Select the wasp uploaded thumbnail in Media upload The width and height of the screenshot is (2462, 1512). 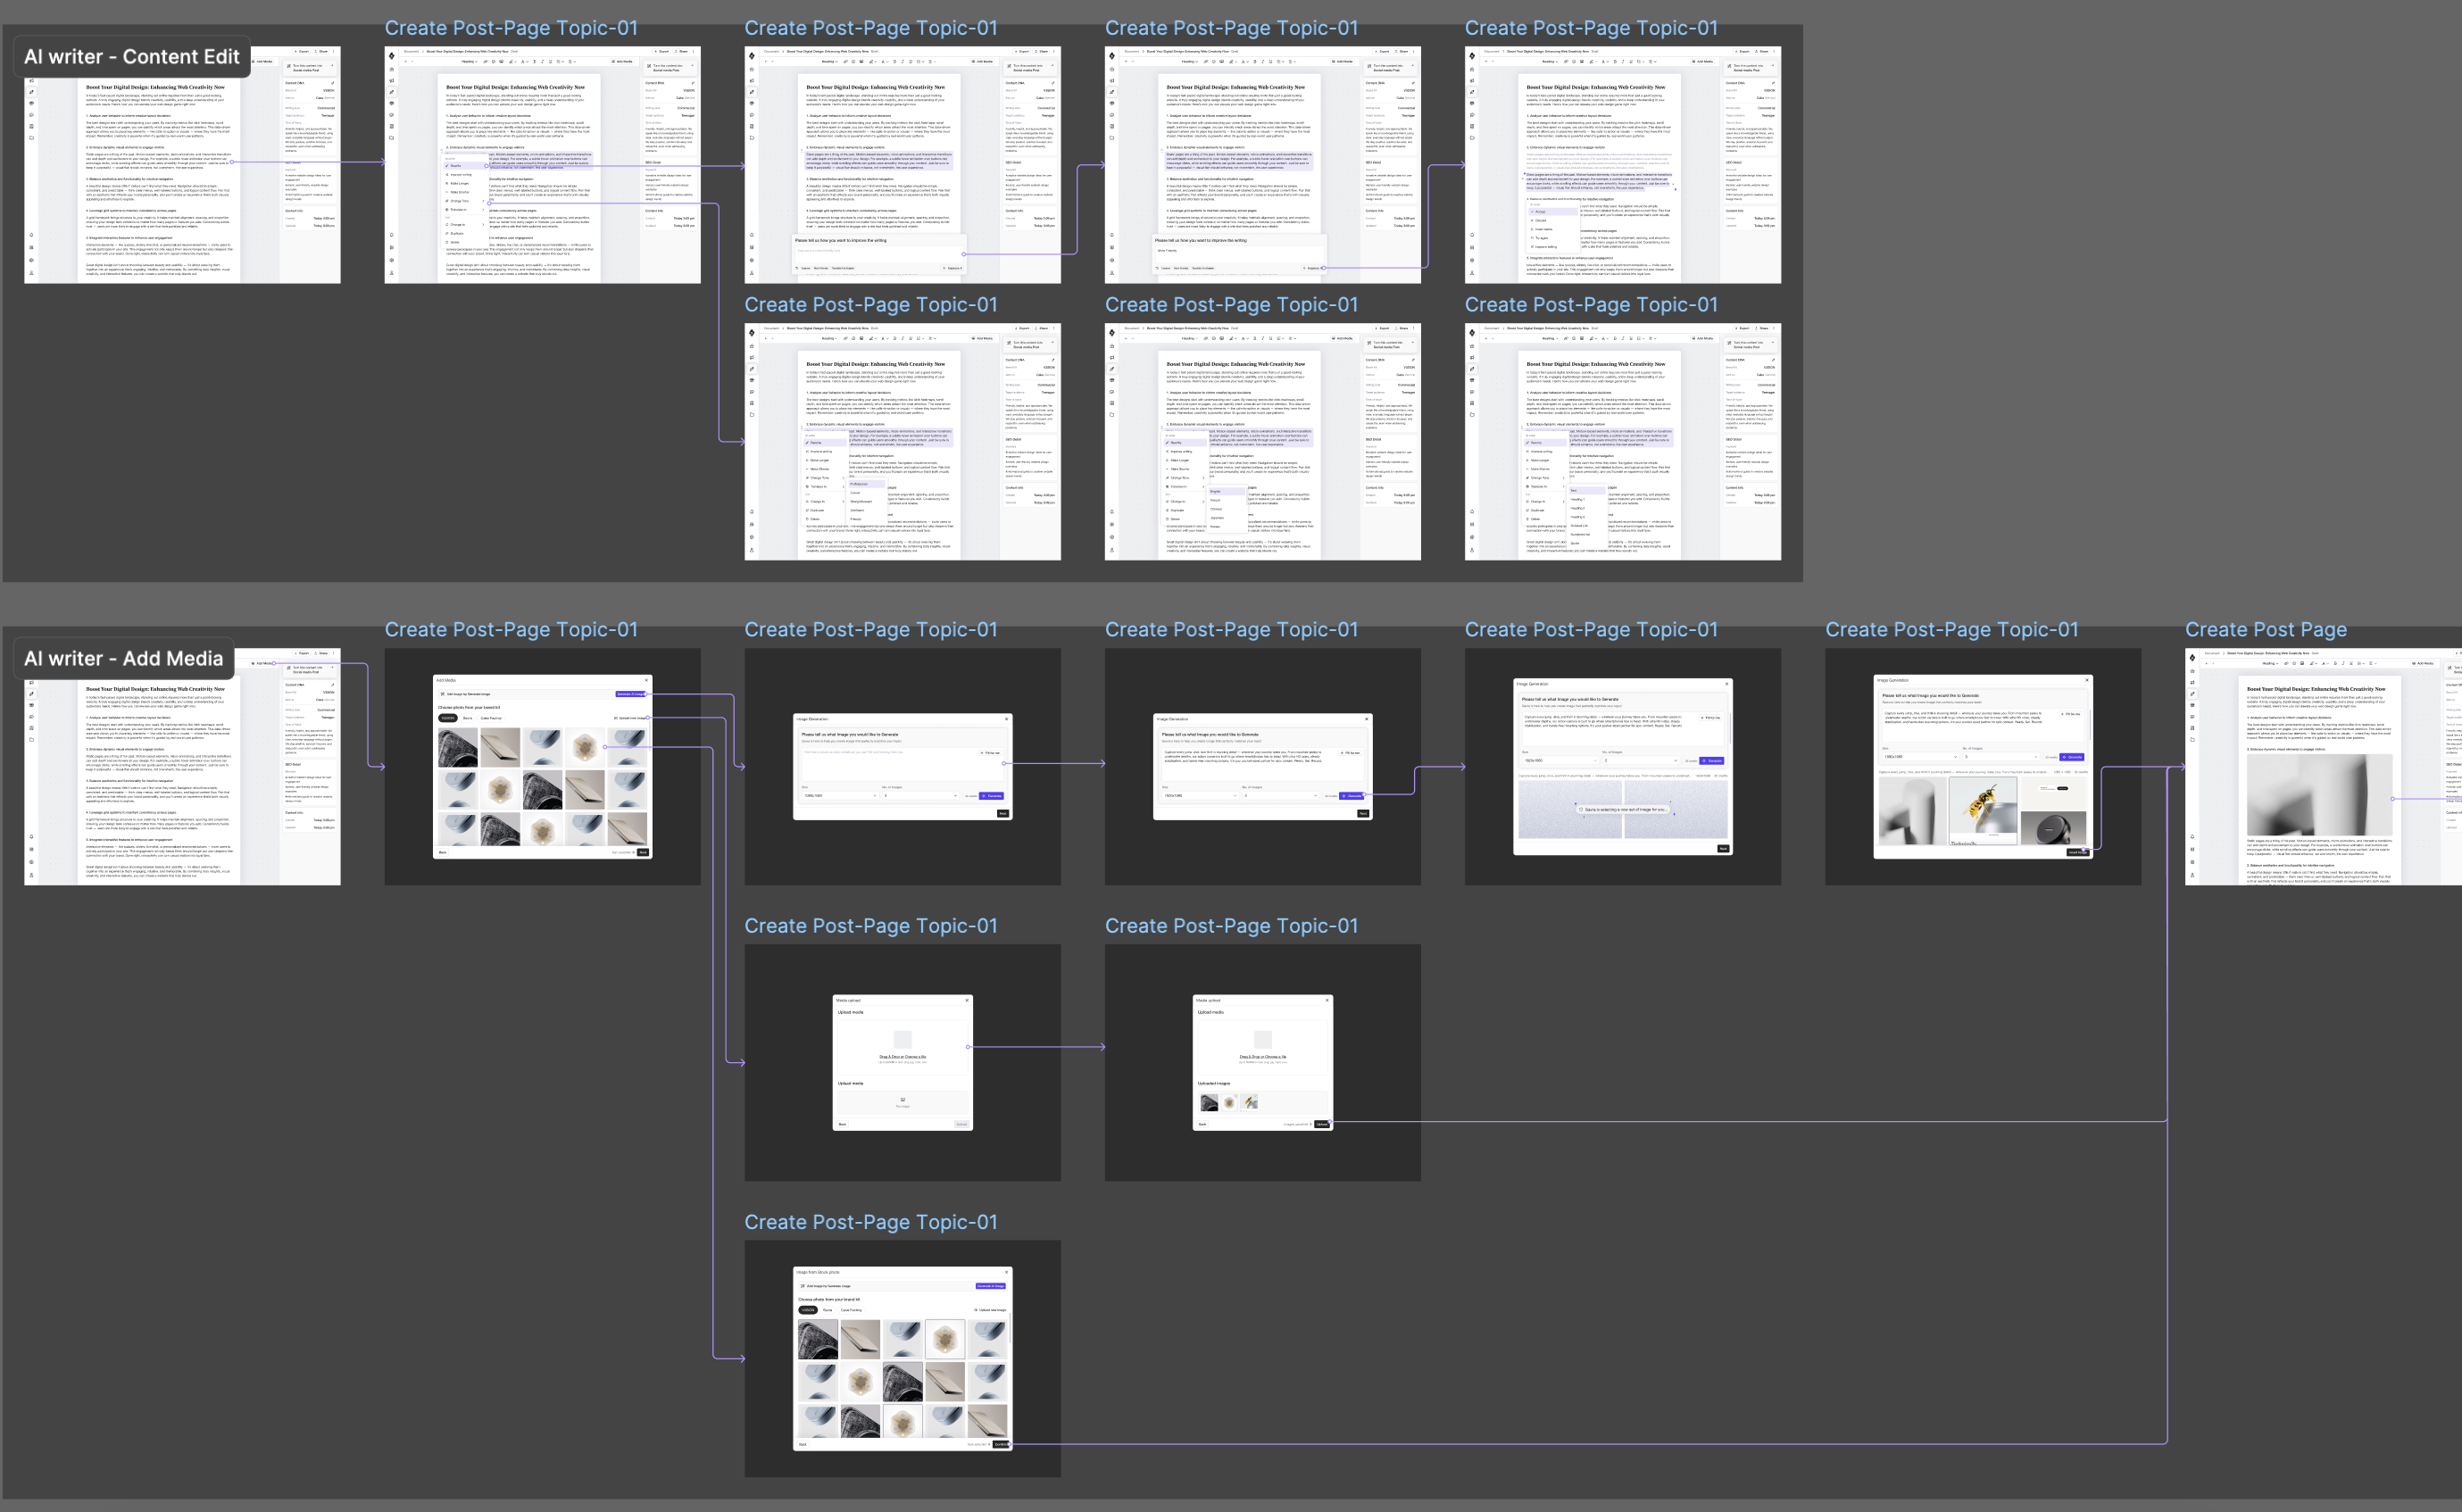tap(1249, 1103)
